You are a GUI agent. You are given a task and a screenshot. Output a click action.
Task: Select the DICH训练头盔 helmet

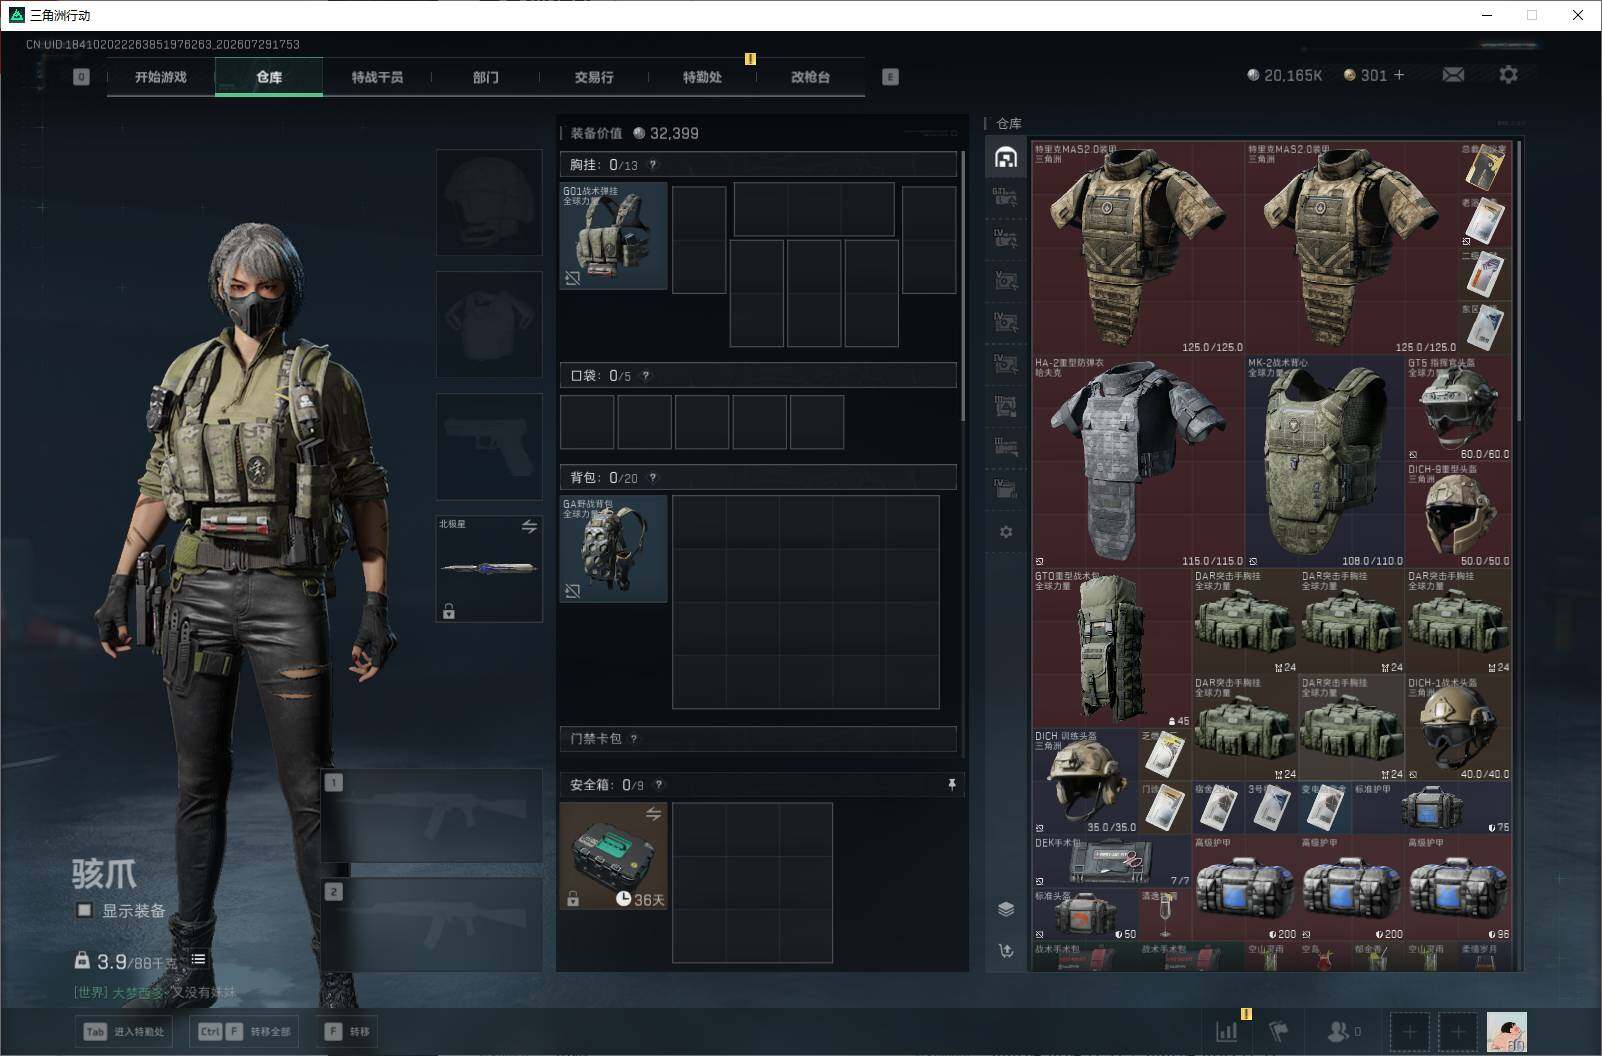pos(1085,782)
